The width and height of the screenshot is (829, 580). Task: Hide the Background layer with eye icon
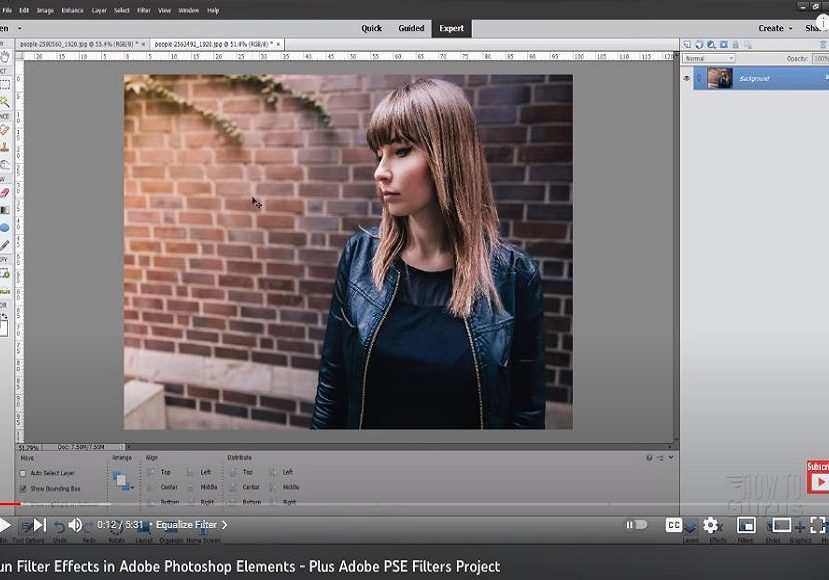687,78
